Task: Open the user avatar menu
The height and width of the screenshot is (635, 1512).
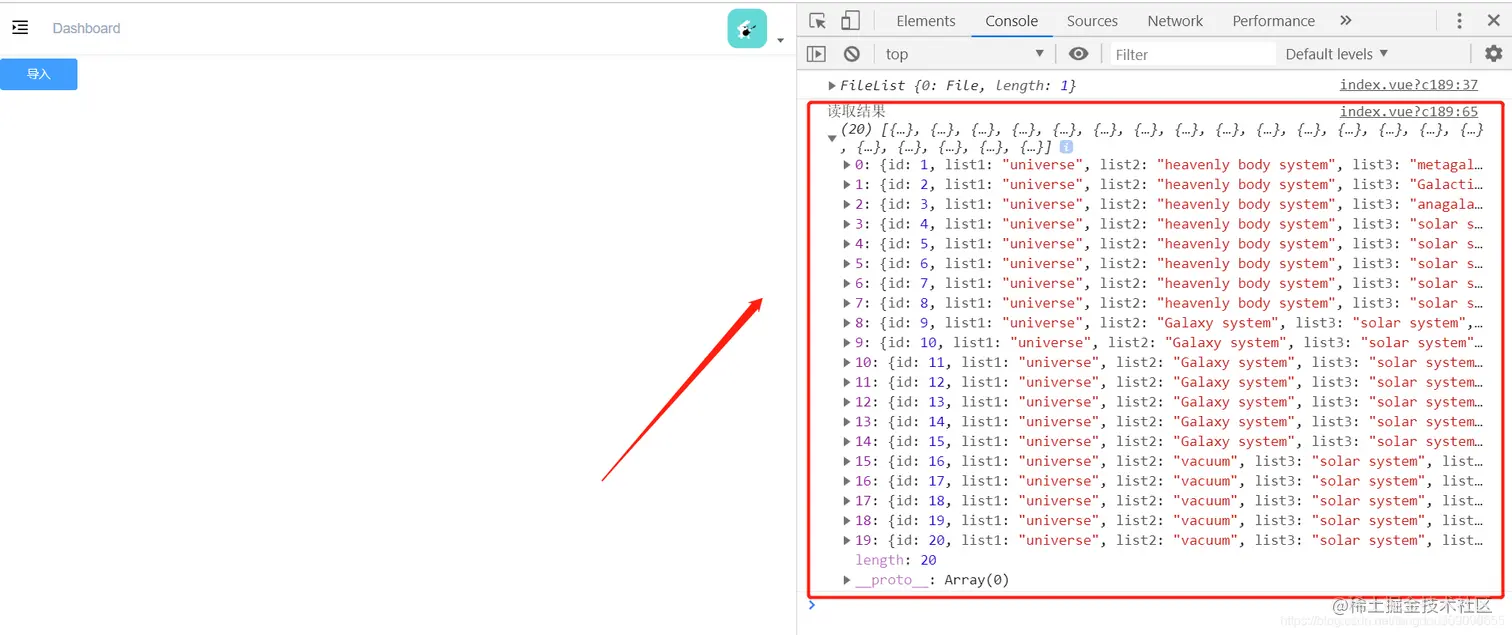Action: tap(747, 29)
